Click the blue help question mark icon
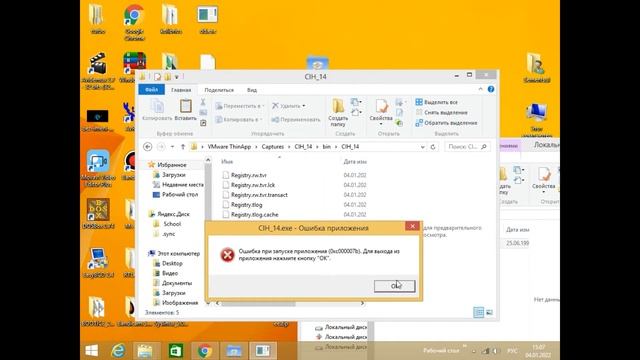This screenshot has height=360, width=640. (x=491, y=89)
